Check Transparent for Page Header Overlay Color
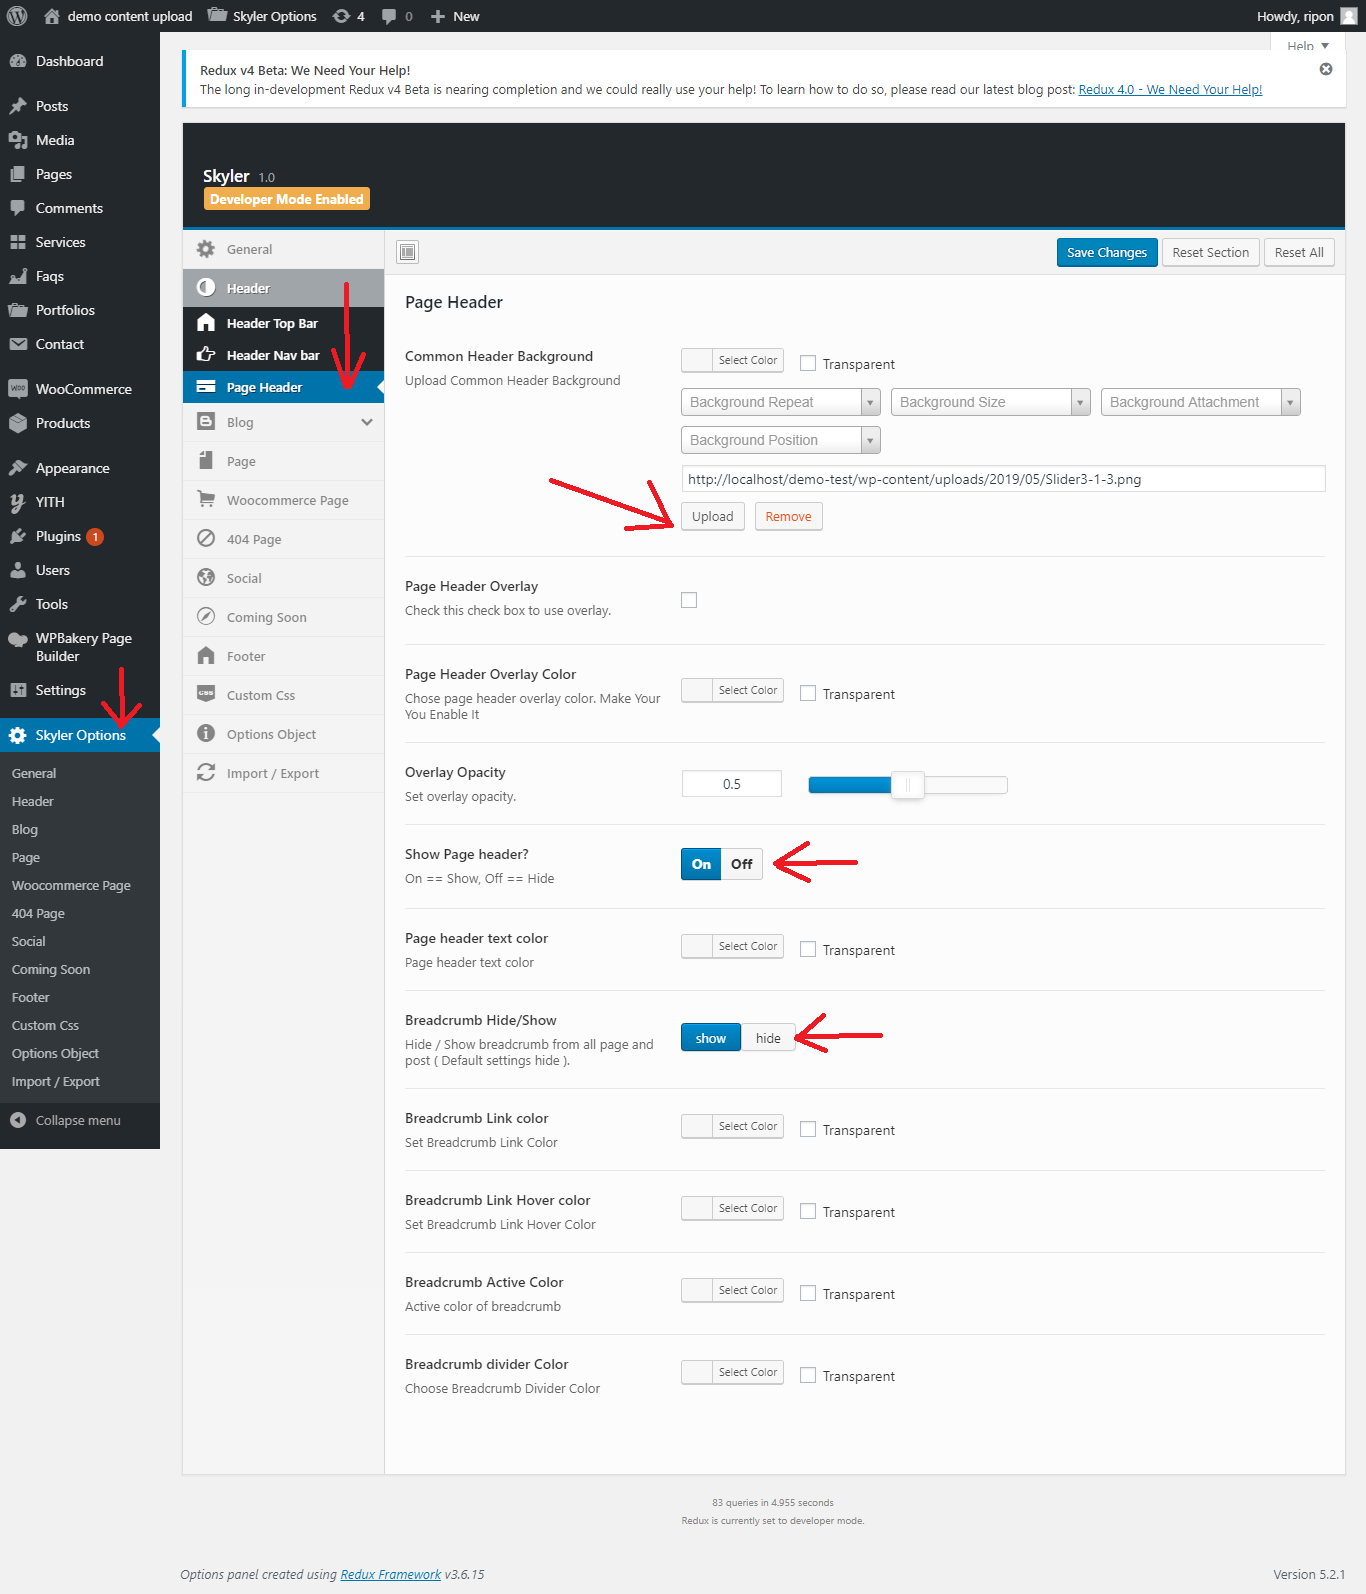This screenshot has height=1594, width=1366. click(x=808, y=693)
